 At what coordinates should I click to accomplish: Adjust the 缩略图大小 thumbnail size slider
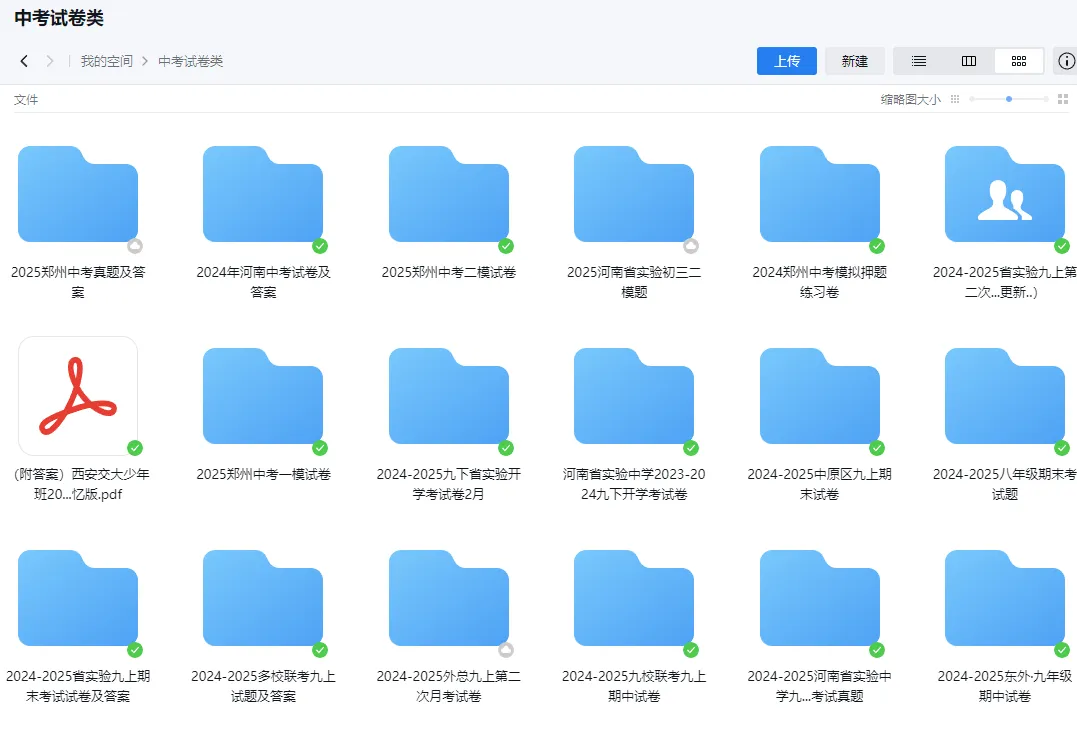pyautogui.click(x=1008, y=99)
